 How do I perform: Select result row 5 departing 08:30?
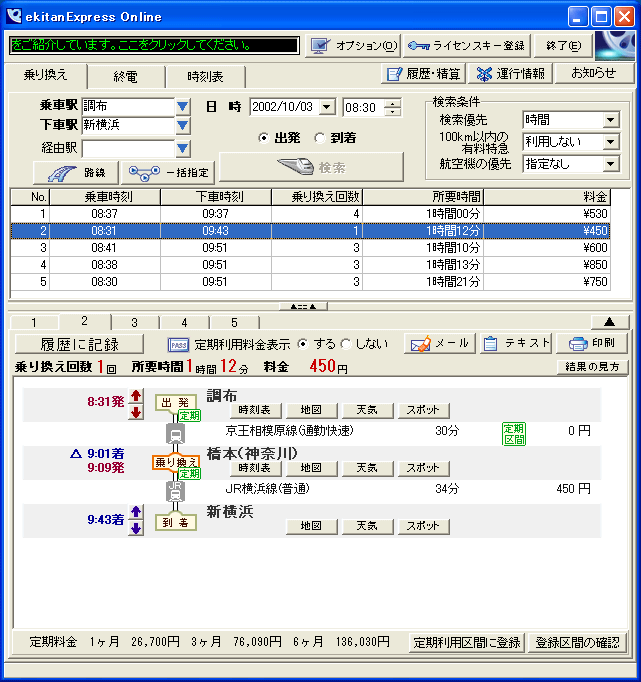[310, 282]
